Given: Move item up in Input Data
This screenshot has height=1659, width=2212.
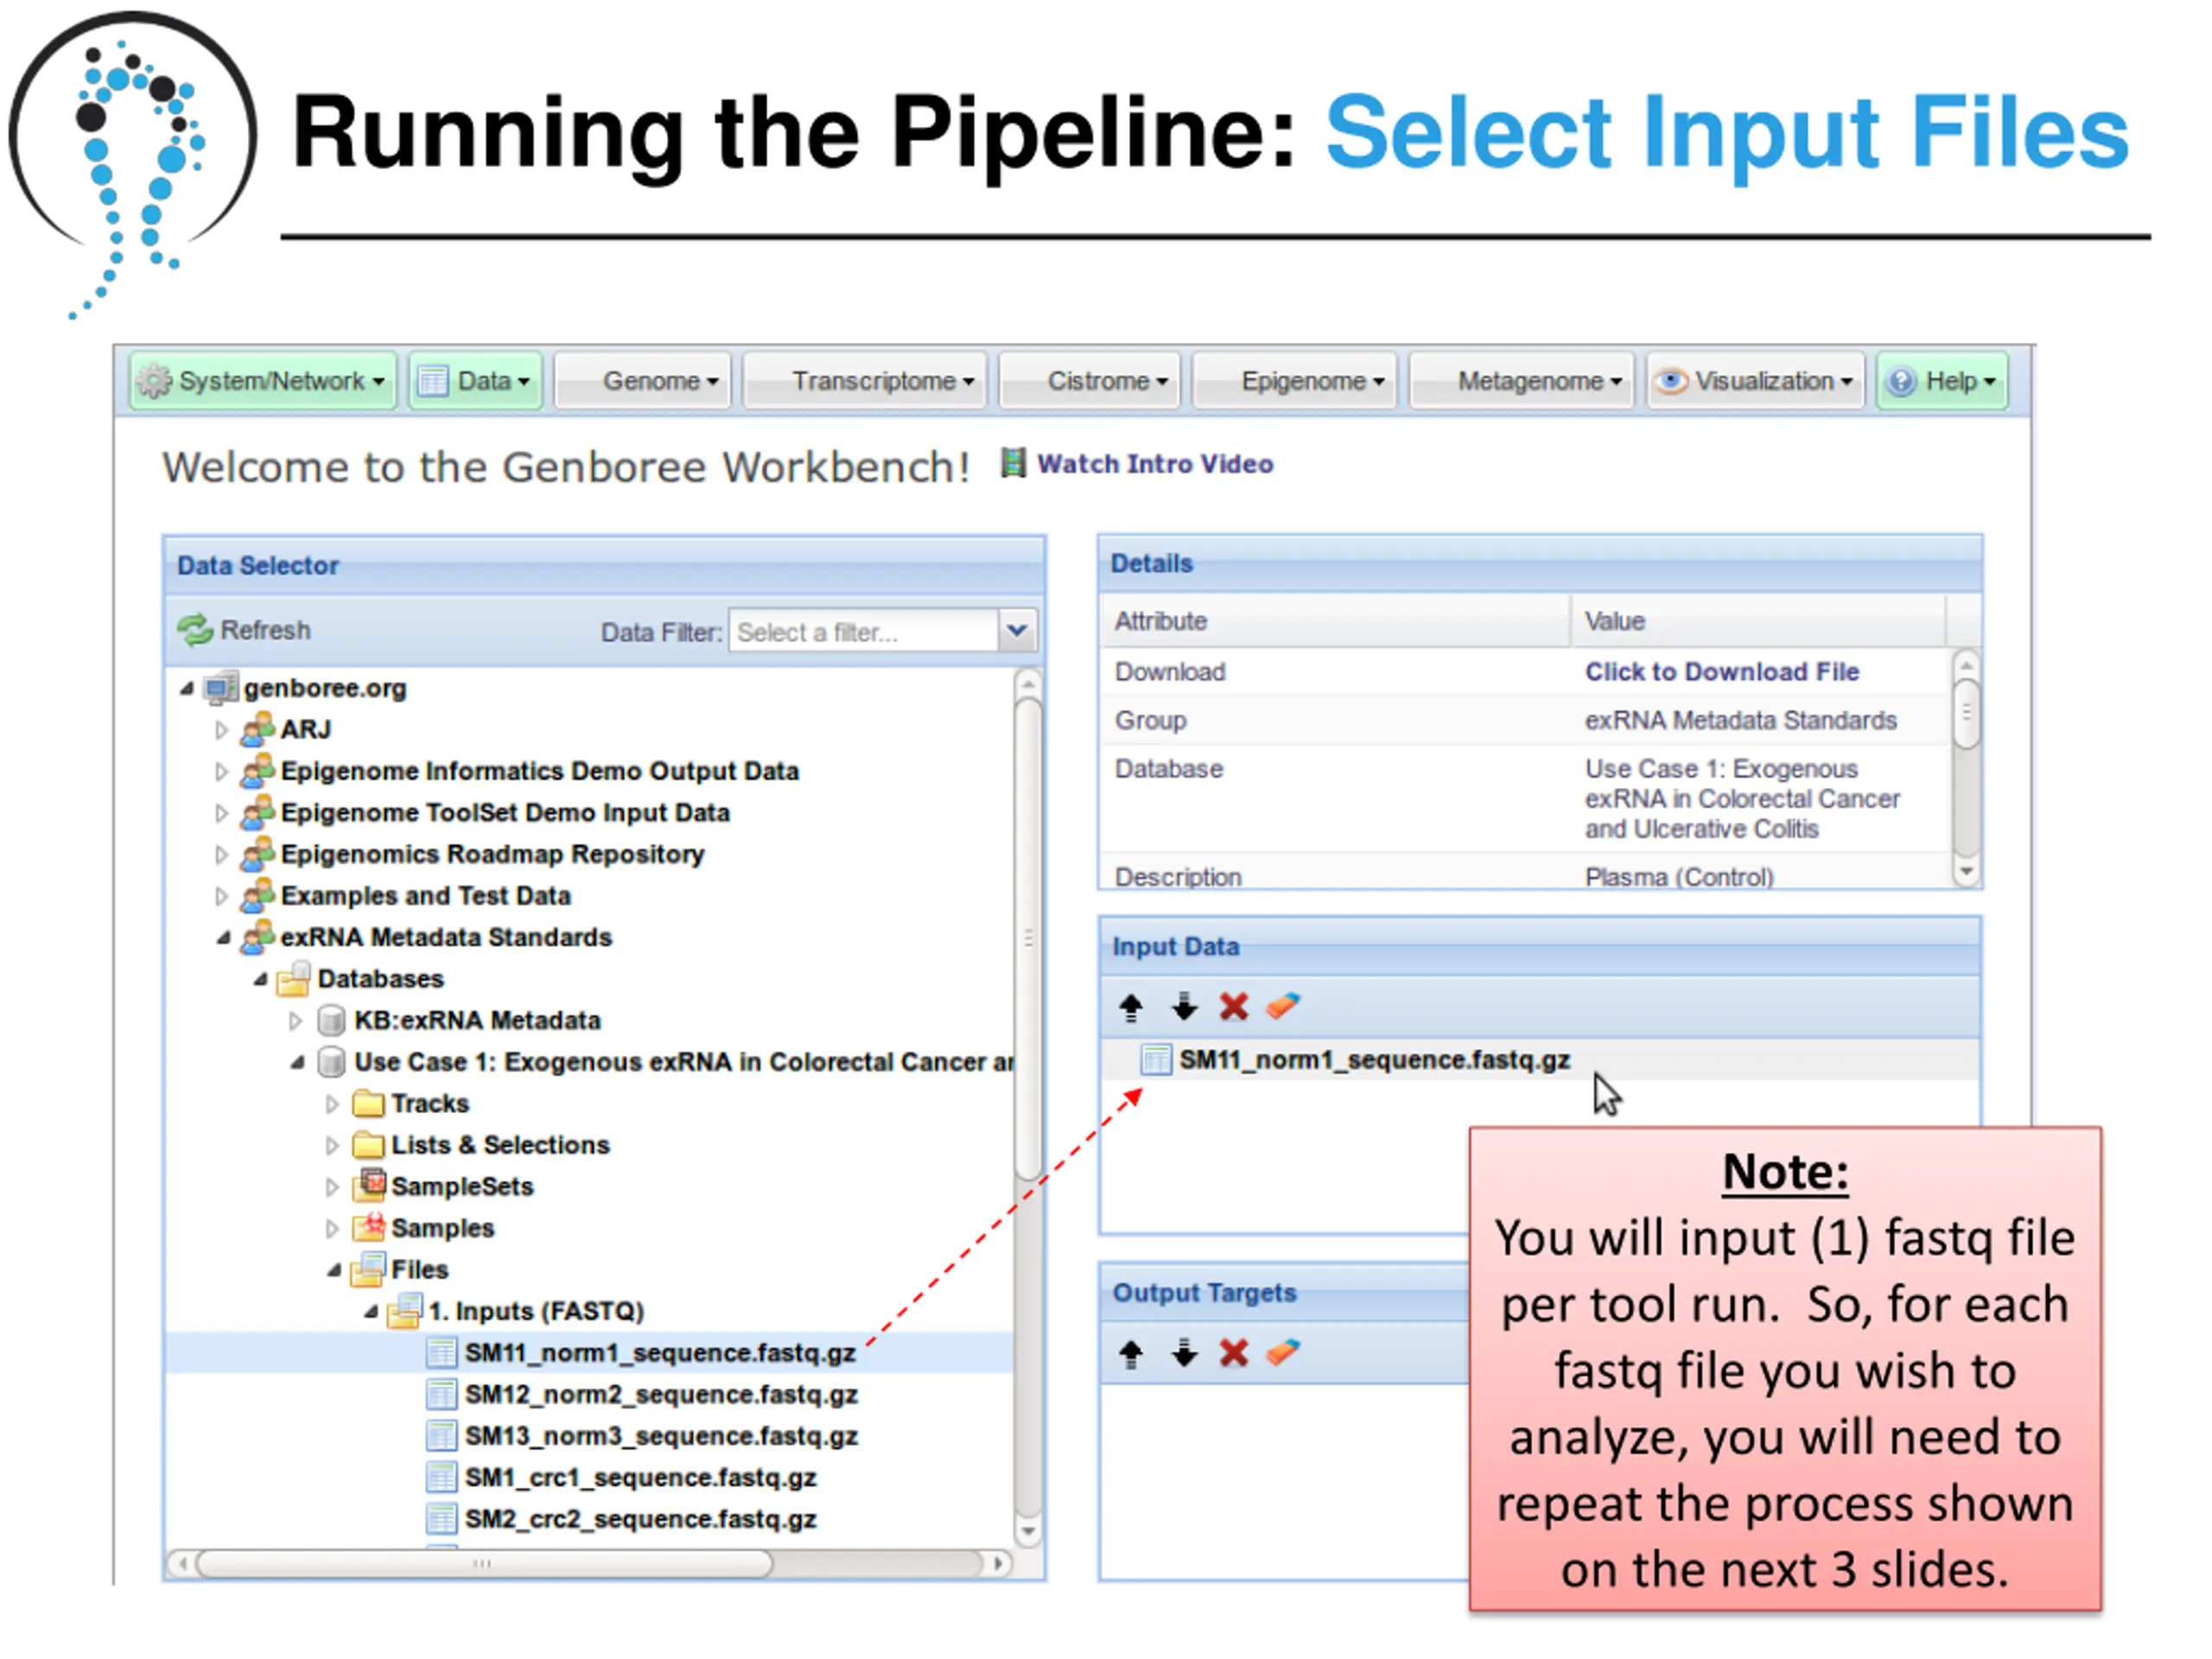Looking at the screenshot, I should 1130,1007.
